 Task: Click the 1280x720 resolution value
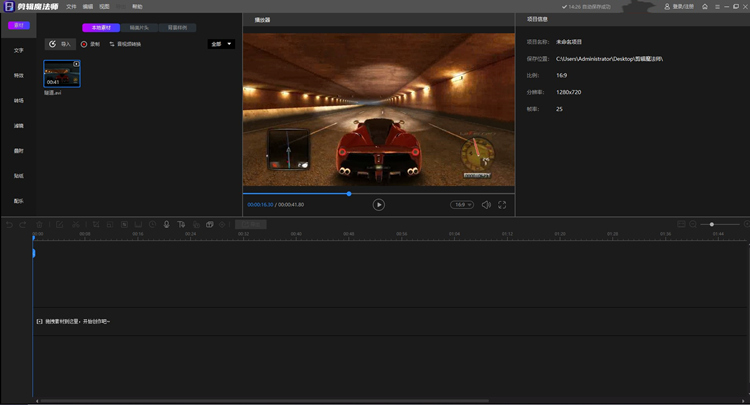tap(568, 92)
